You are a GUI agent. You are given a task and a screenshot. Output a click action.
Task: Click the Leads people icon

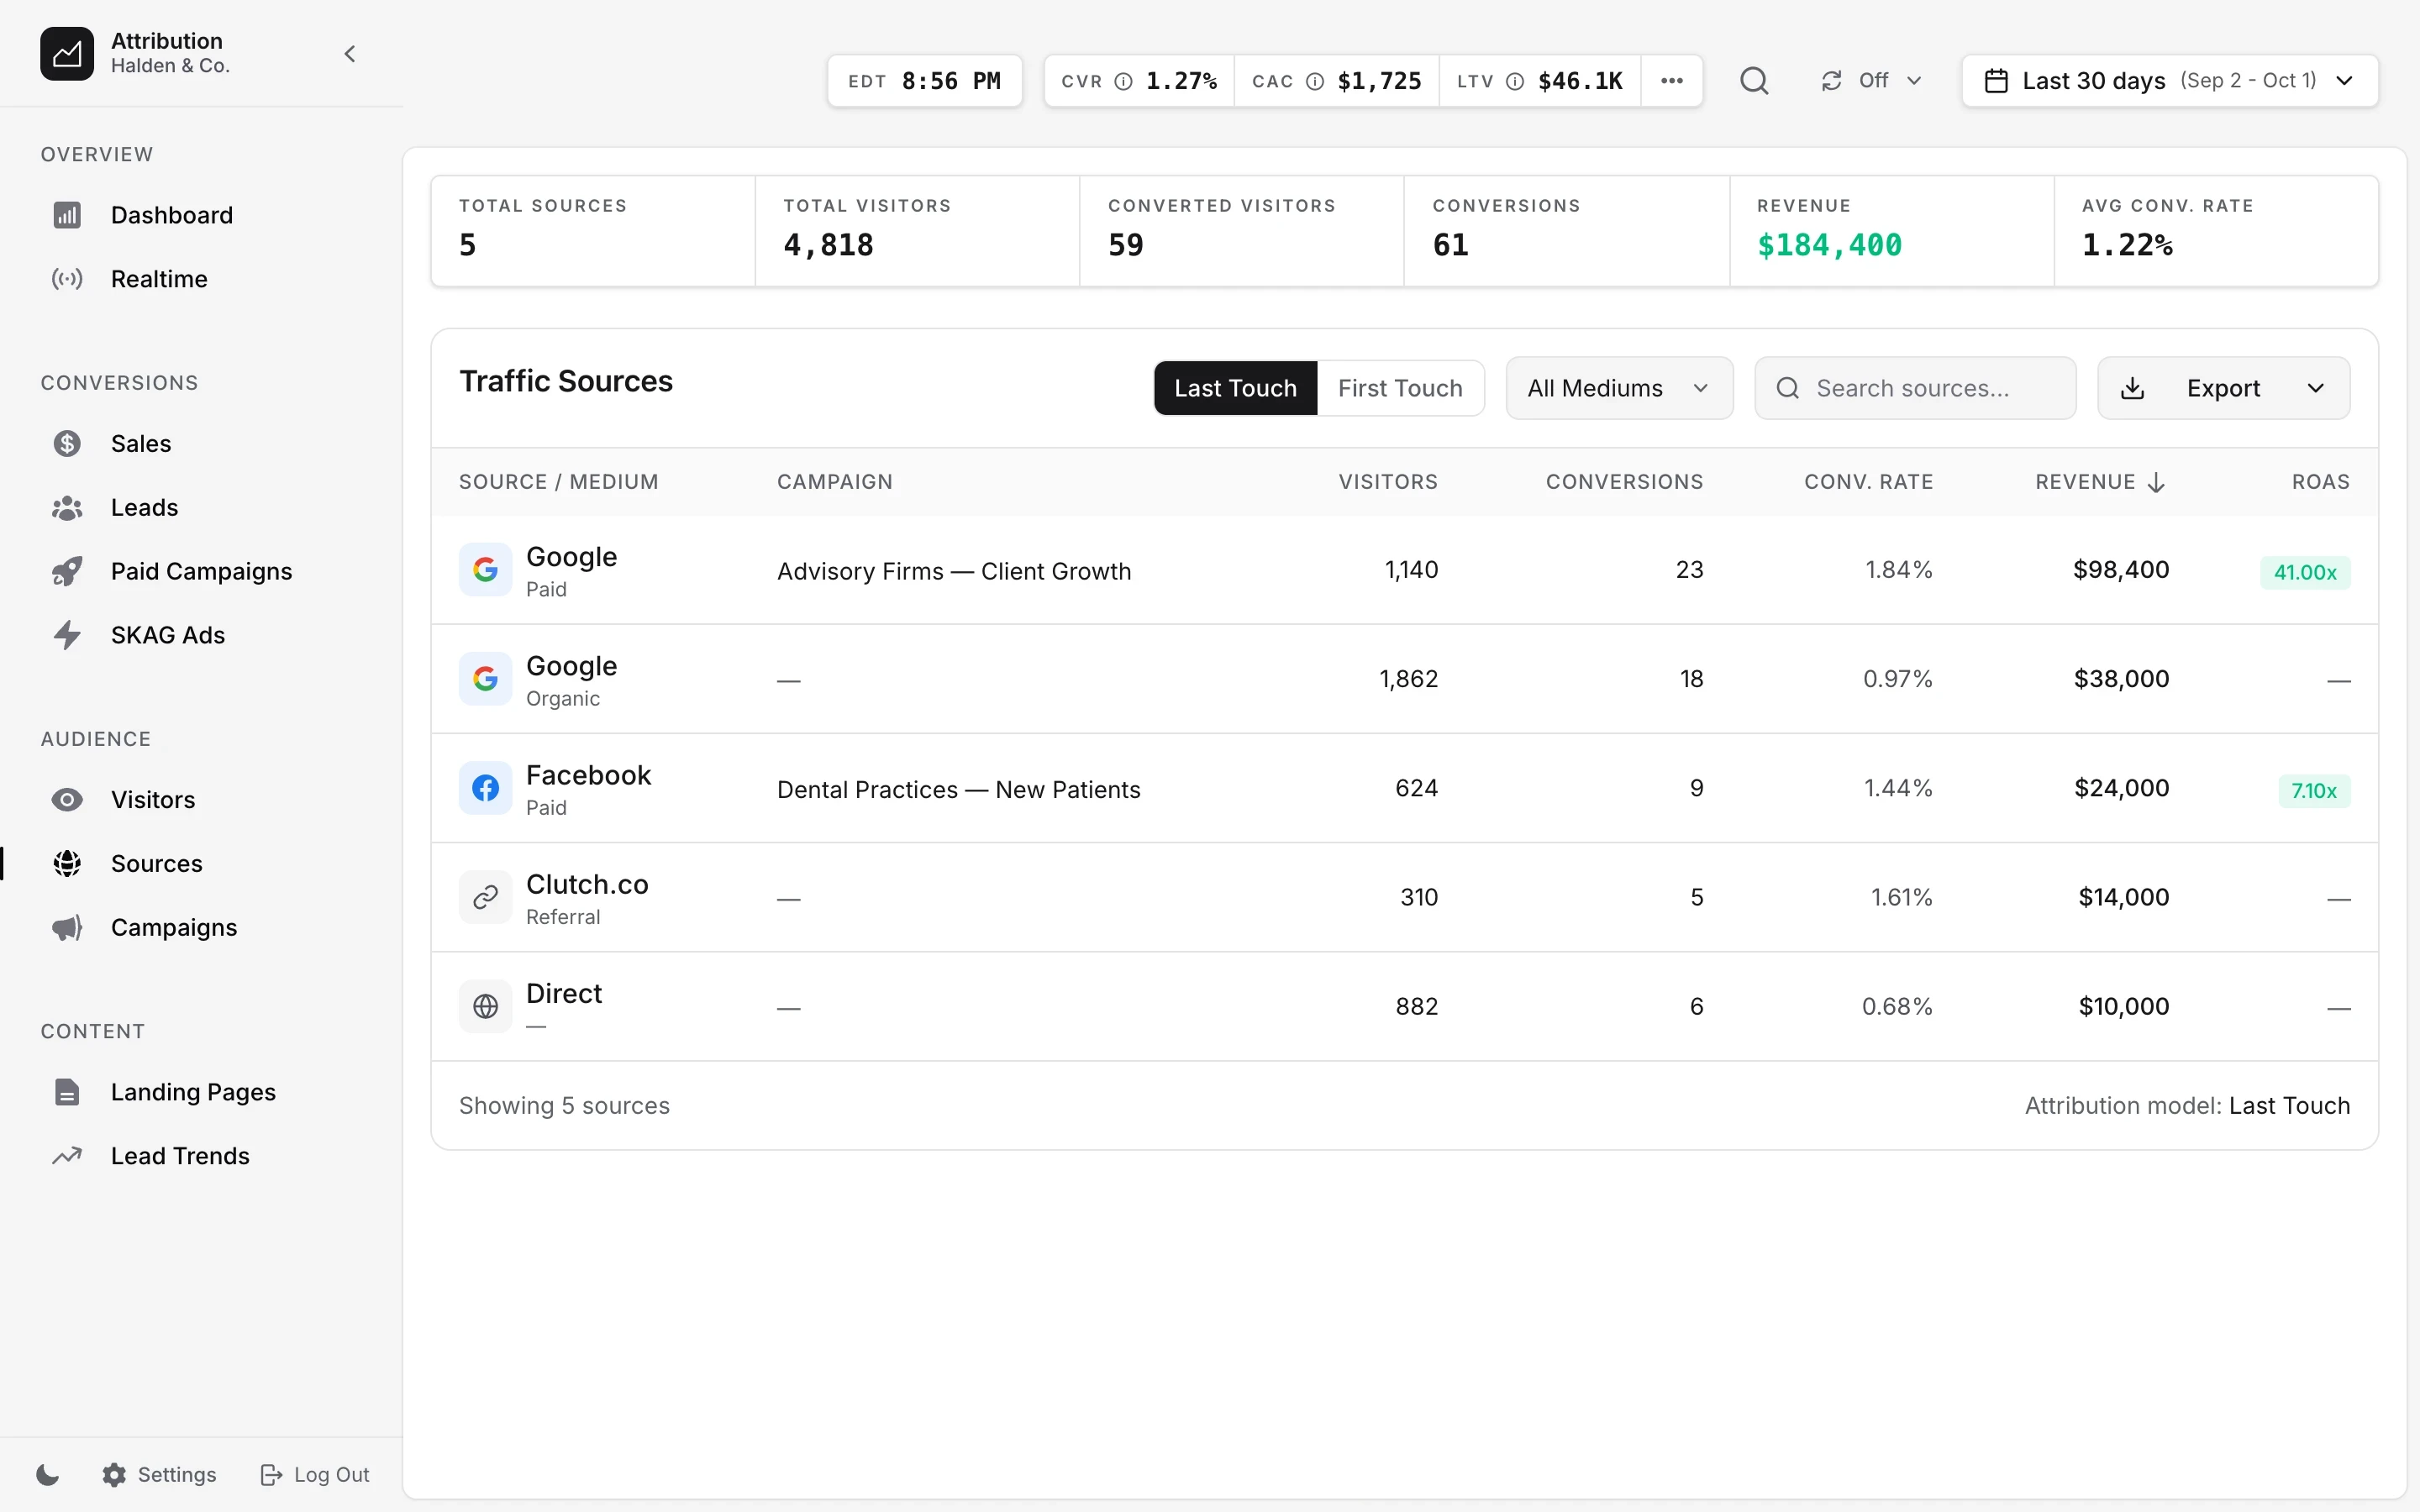67,507
